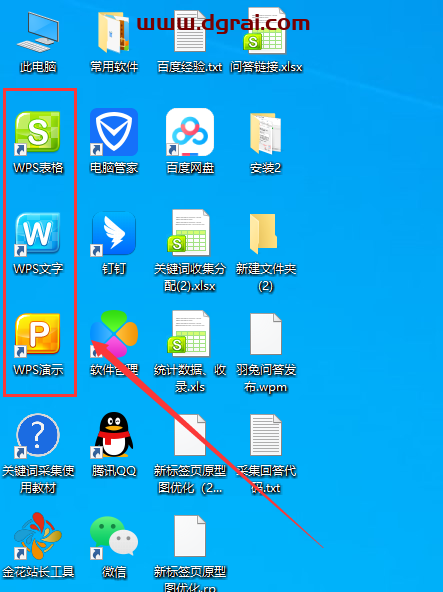Click the 此电脑 label text
The height and width of the screenshot is (592, 443).
click(x=38, y=68)
